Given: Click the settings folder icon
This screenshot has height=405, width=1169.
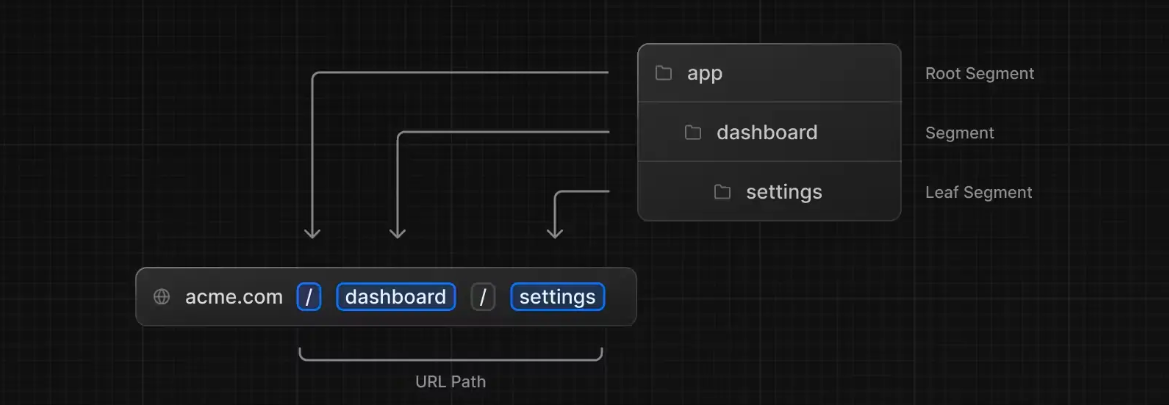Looking at the screenshot, I should click(722, 192).
